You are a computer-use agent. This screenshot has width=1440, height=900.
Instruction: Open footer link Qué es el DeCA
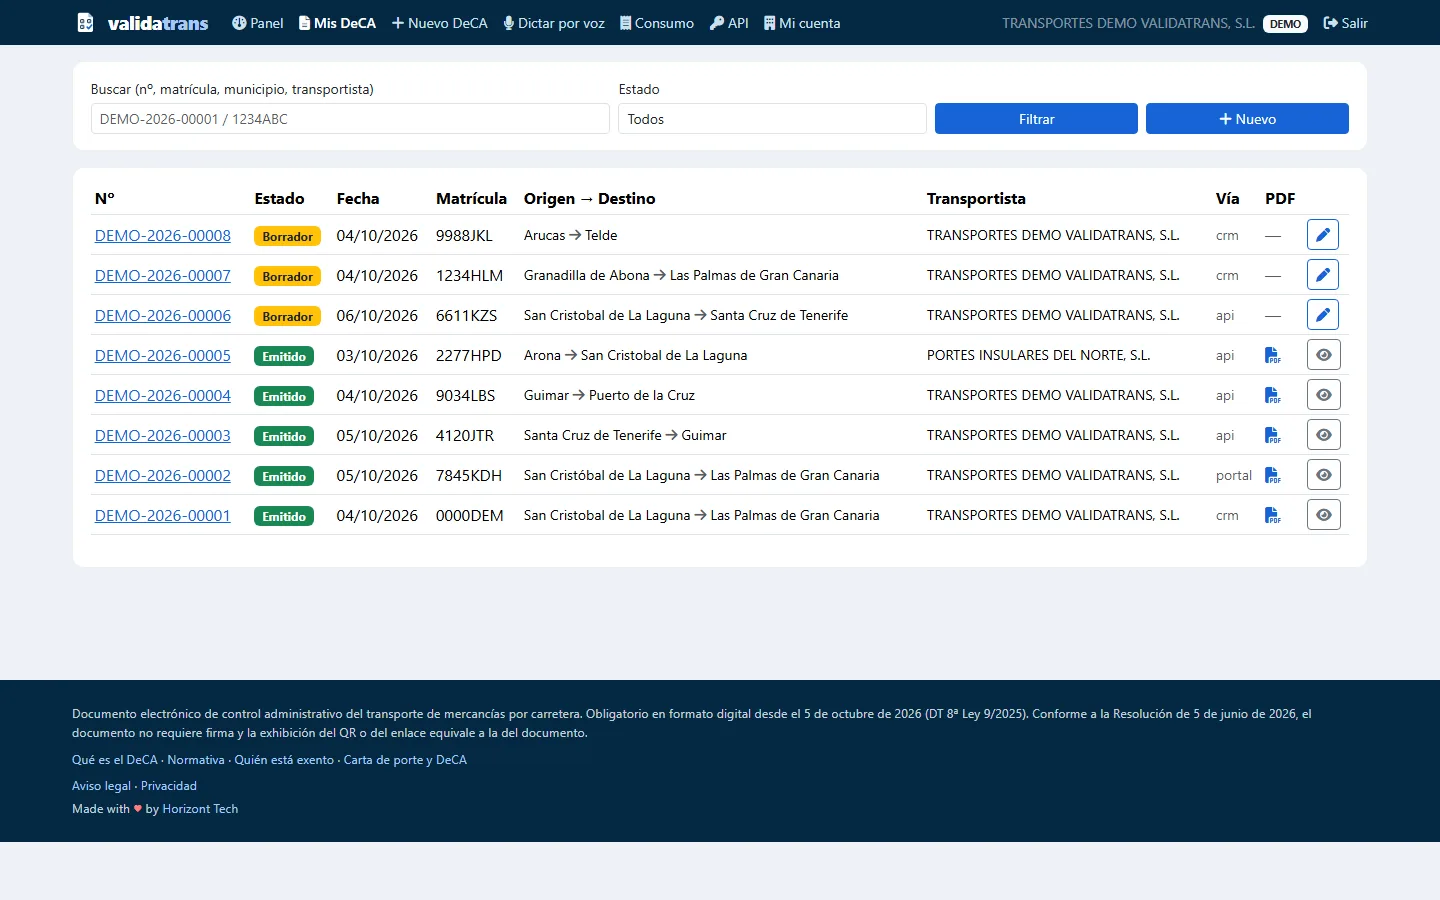[x=115, y=760]
